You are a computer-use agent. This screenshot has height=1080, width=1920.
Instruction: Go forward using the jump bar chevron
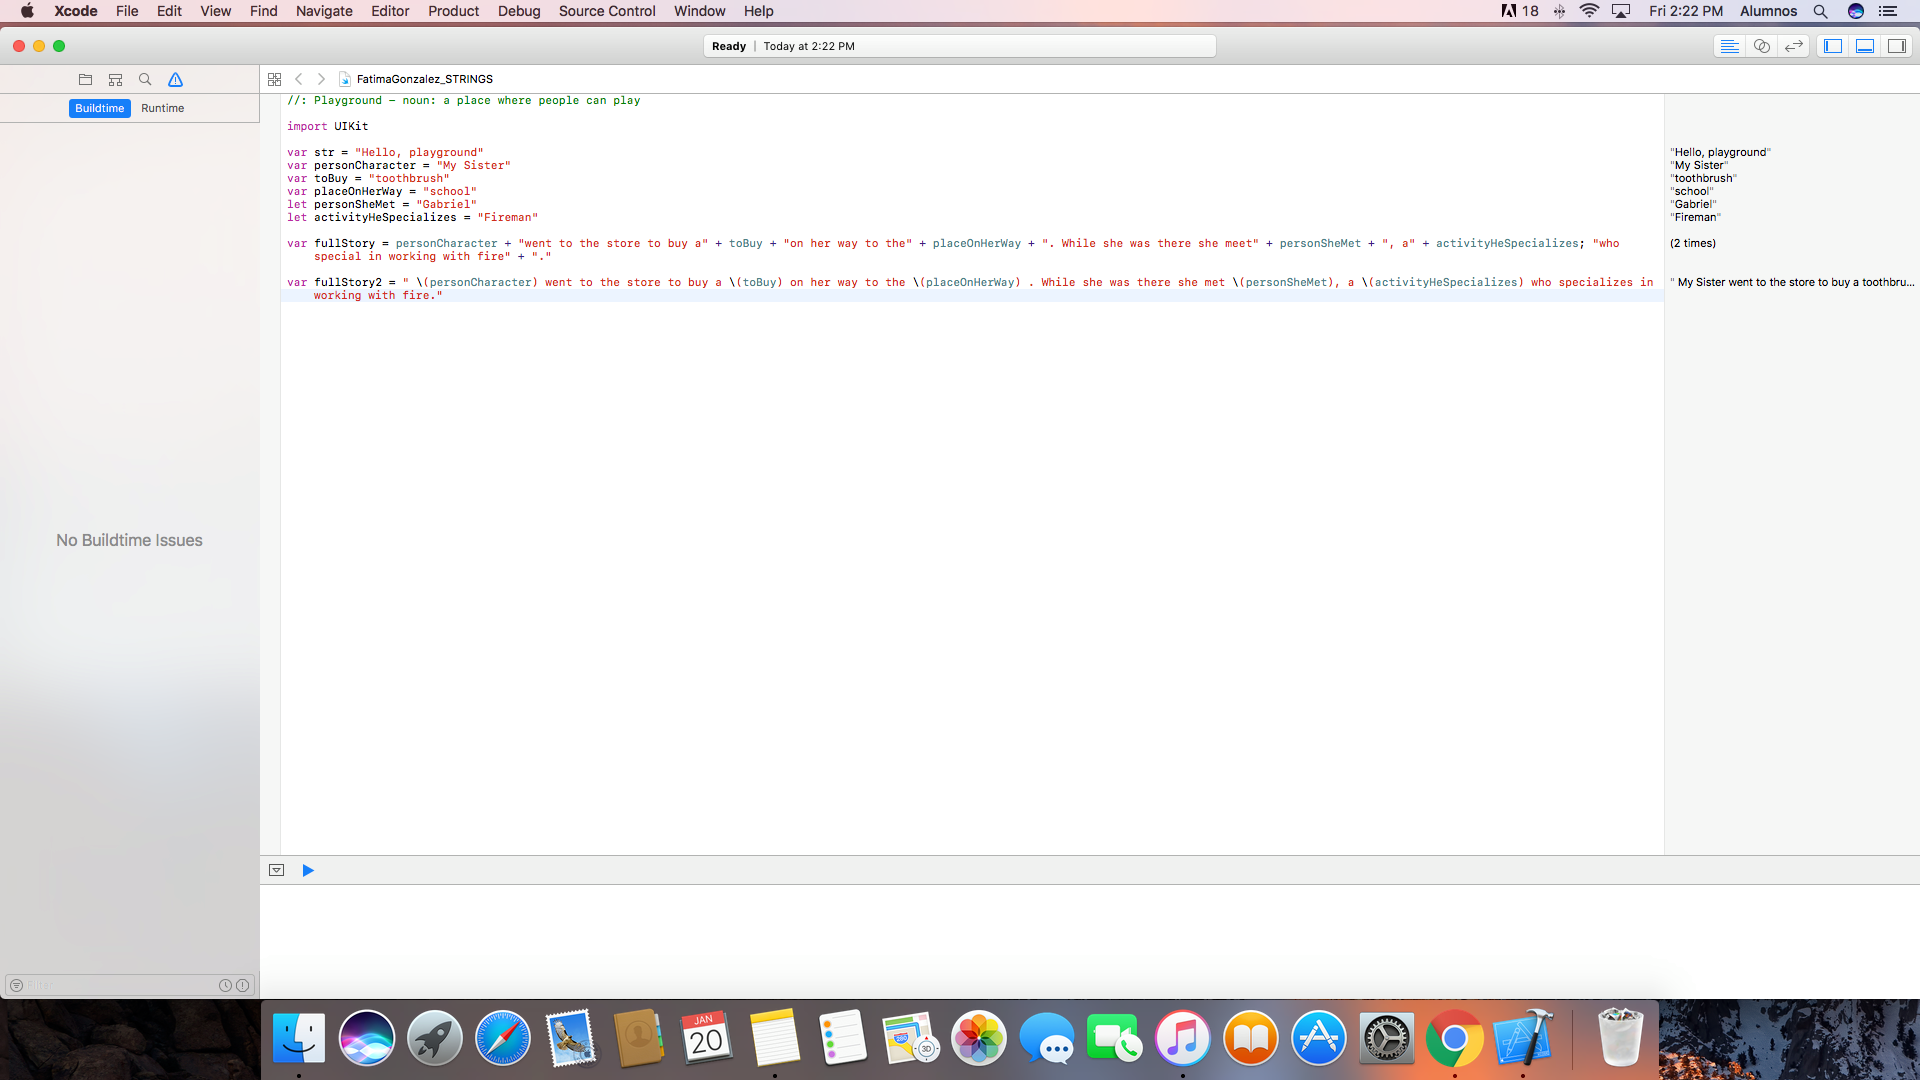[321, 78]
